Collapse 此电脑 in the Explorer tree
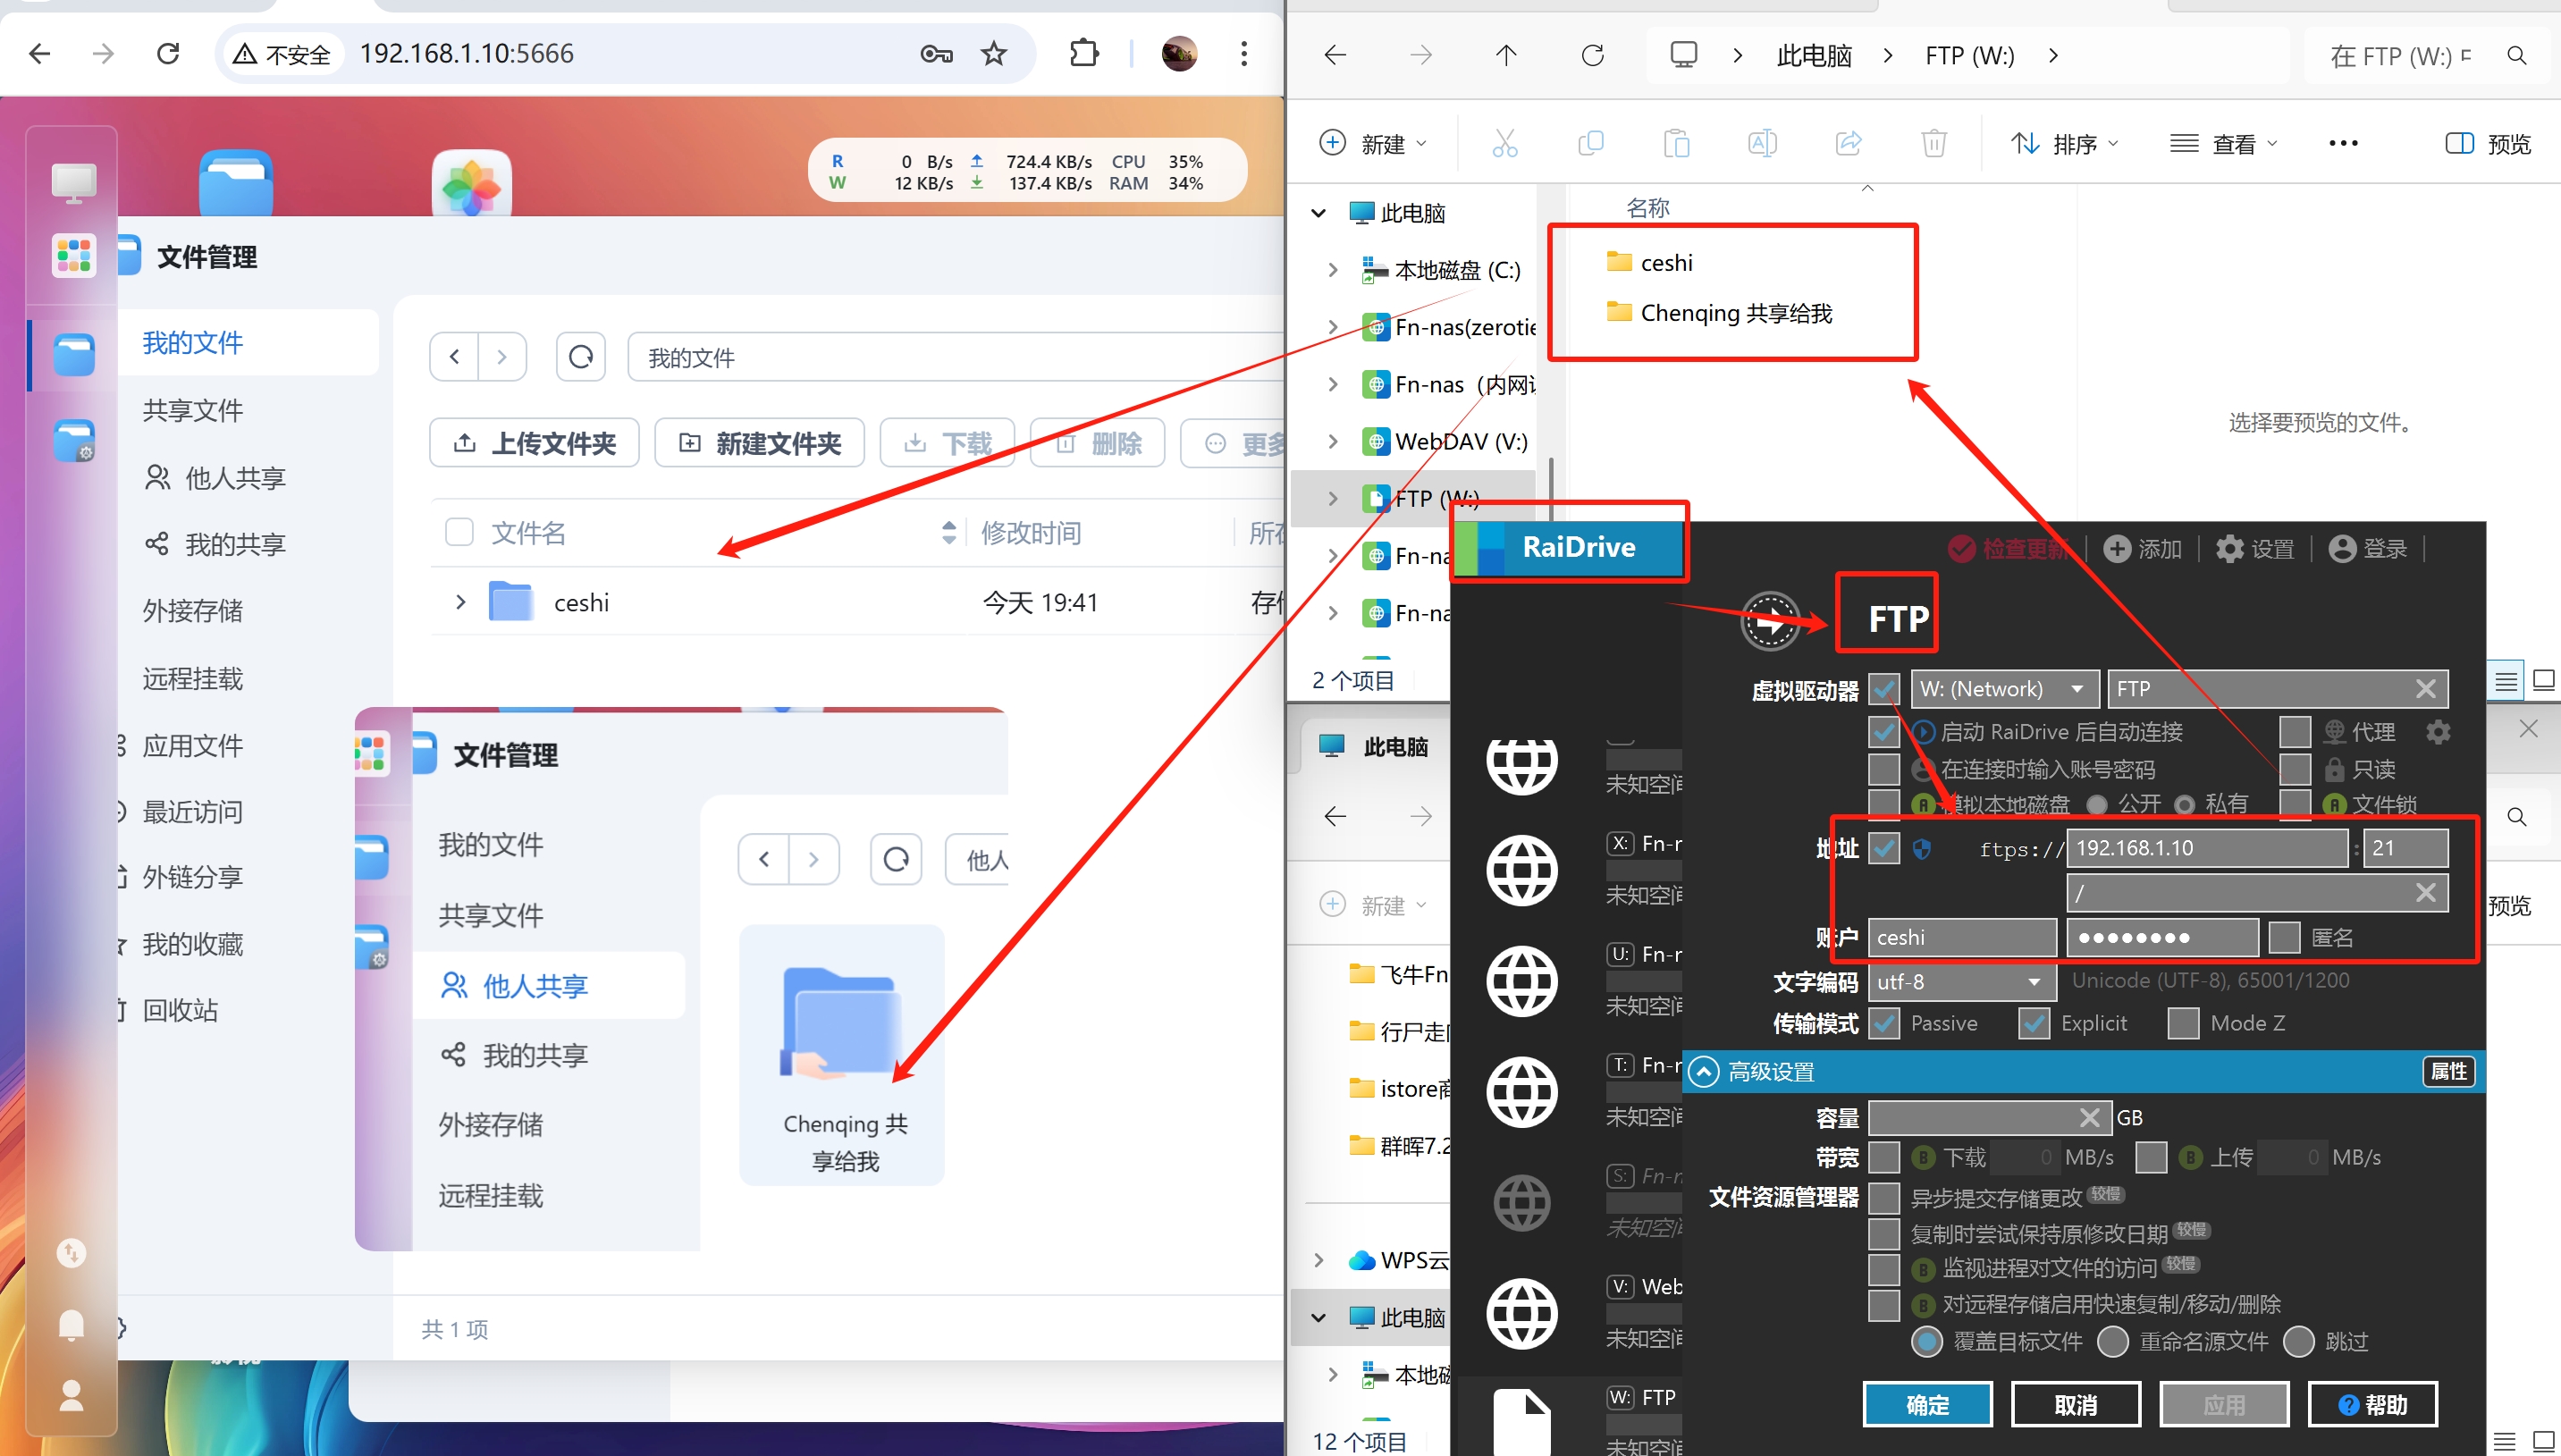This screenshot has width=2561, height=1456. (x=1319, y=213)
